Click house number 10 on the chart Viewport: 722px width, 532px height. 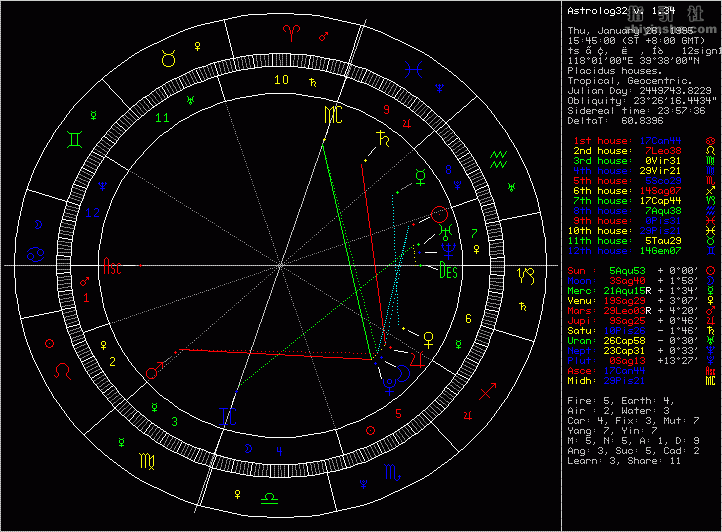point(281,80)
